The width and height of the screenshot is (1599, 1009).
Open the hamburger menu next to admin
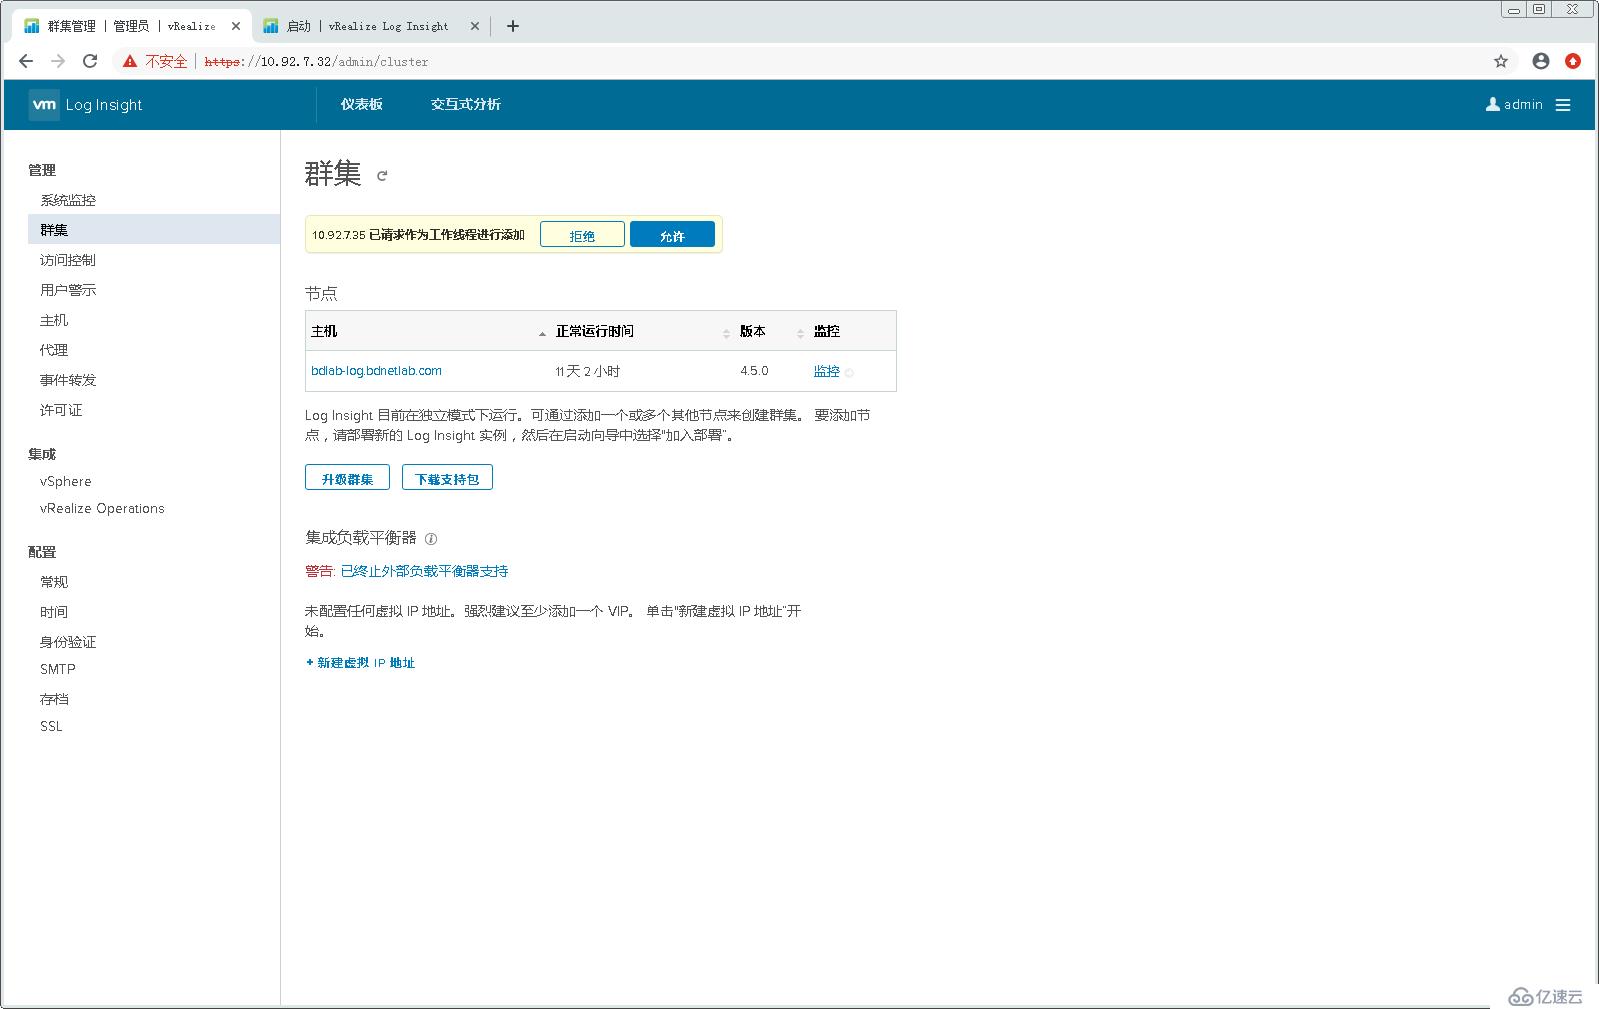click(x=1563, y=105)
